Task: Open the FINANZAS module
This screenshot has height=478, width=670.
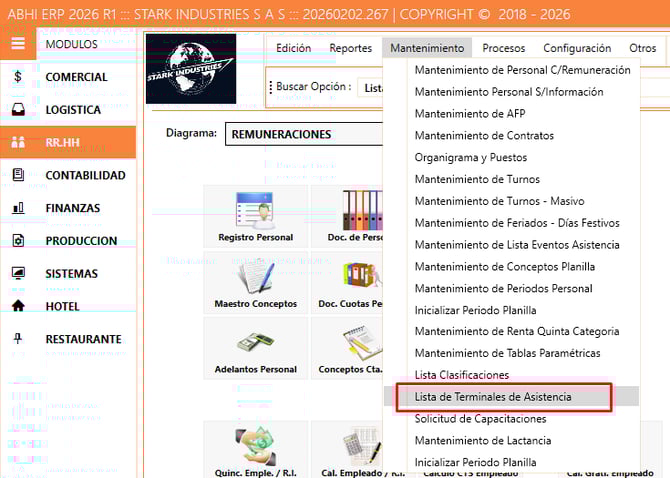Action: coord(72,208)
